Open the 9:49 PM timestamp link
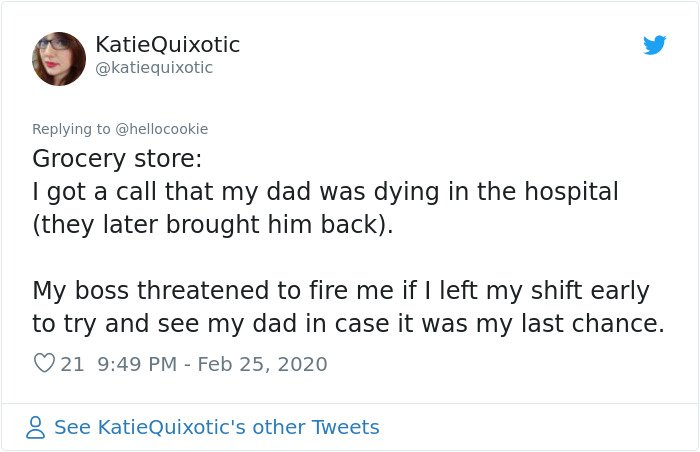The image size is (700, 452). [137, 364]
